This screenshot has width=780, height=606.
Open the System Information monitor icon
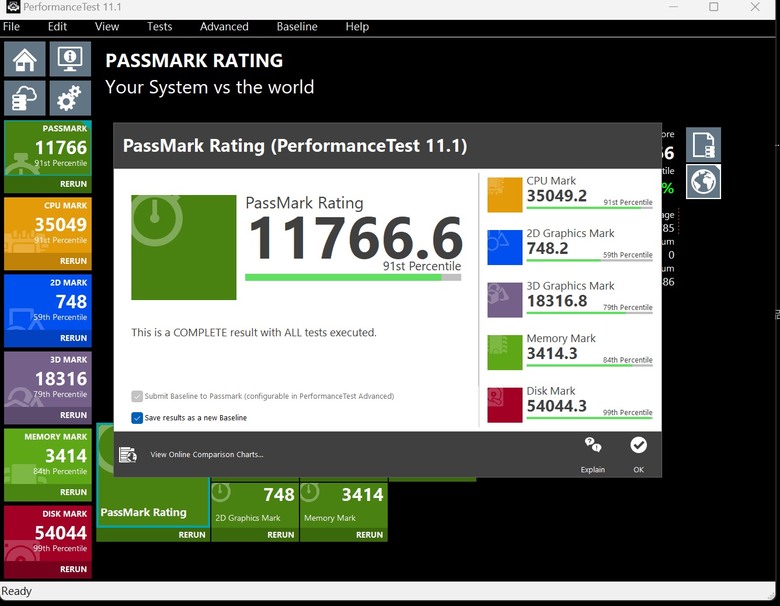[x=70, y=59]
